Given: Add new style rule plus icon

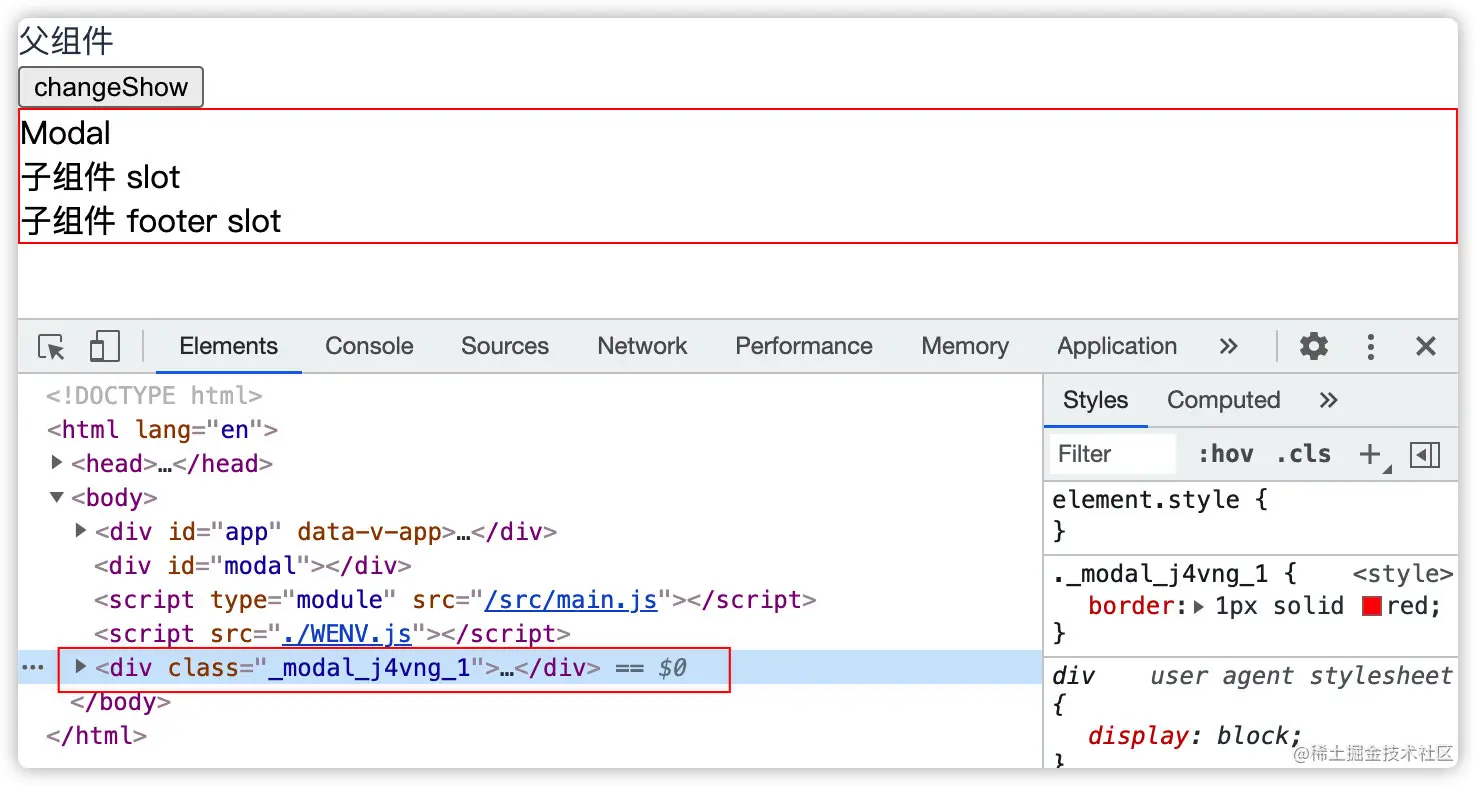Looking at the screenshot, I should coord(1370,454).
